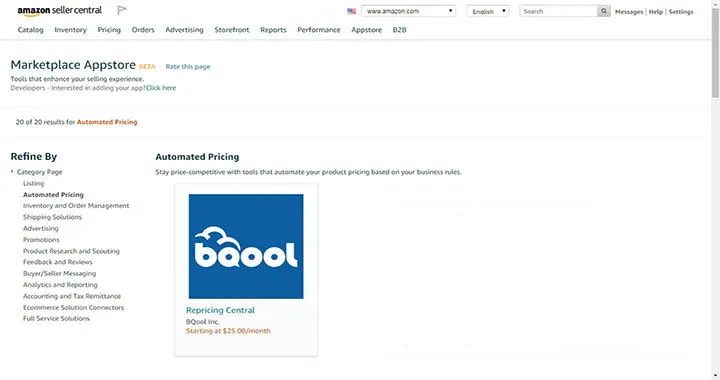Click the search magnifier button
Viewport: 720px width, 380px height.
click(x=604, y=11)
